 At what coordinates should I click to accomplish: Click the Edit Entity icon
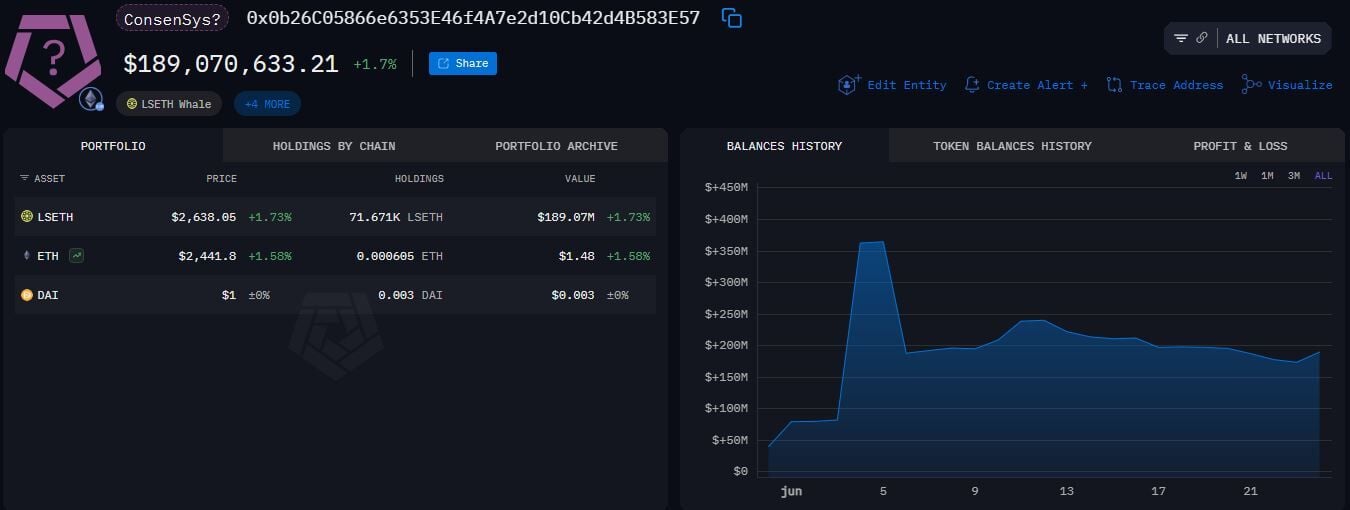pyautogui.click(x=849, y=85)
